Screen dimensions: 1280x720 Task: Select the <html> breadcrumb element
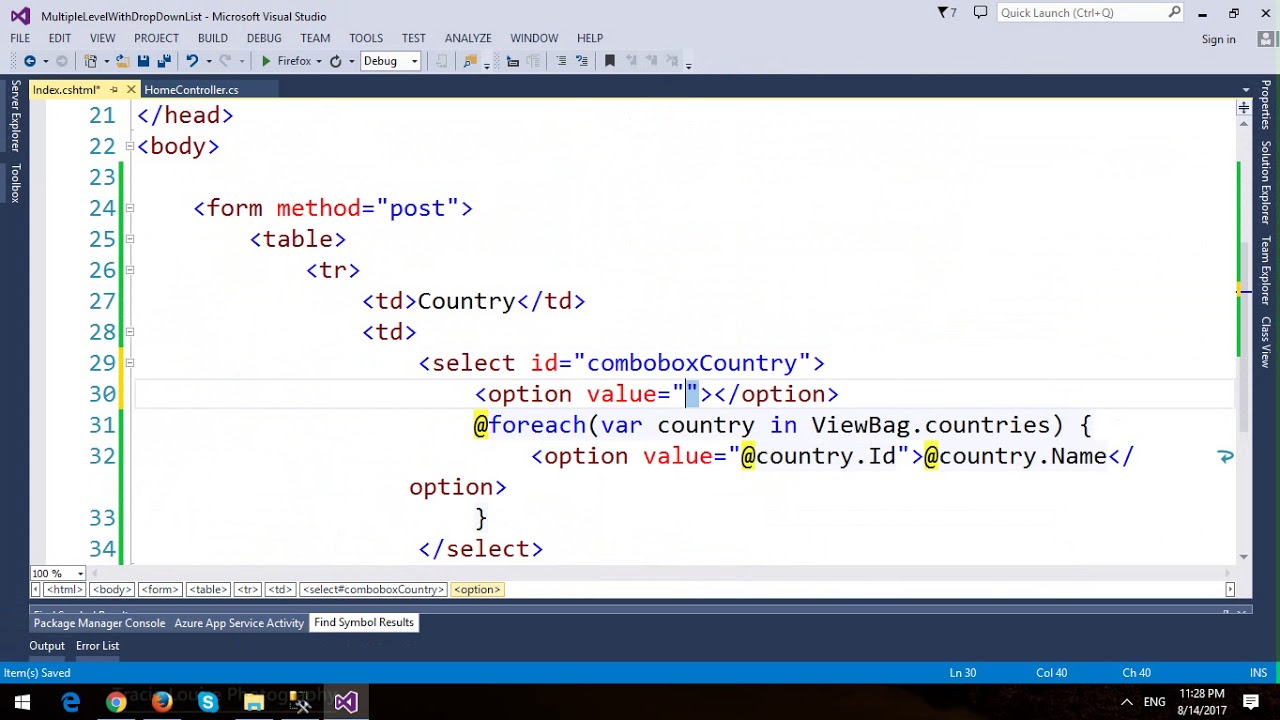[64, 590]
